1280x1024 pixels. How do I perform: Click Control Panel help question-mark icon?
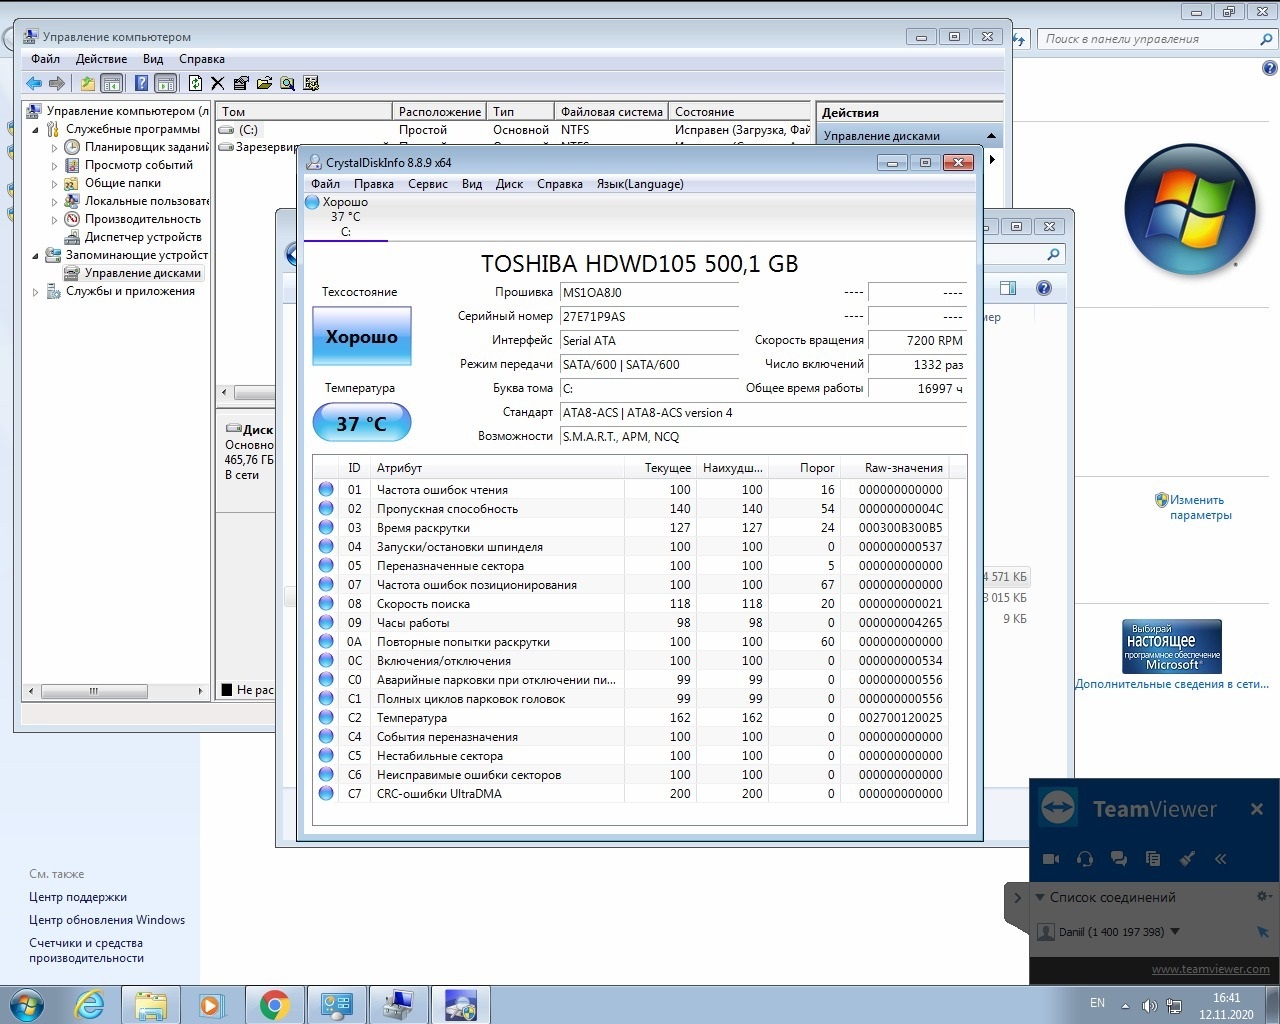click(x=1270, y=69)
